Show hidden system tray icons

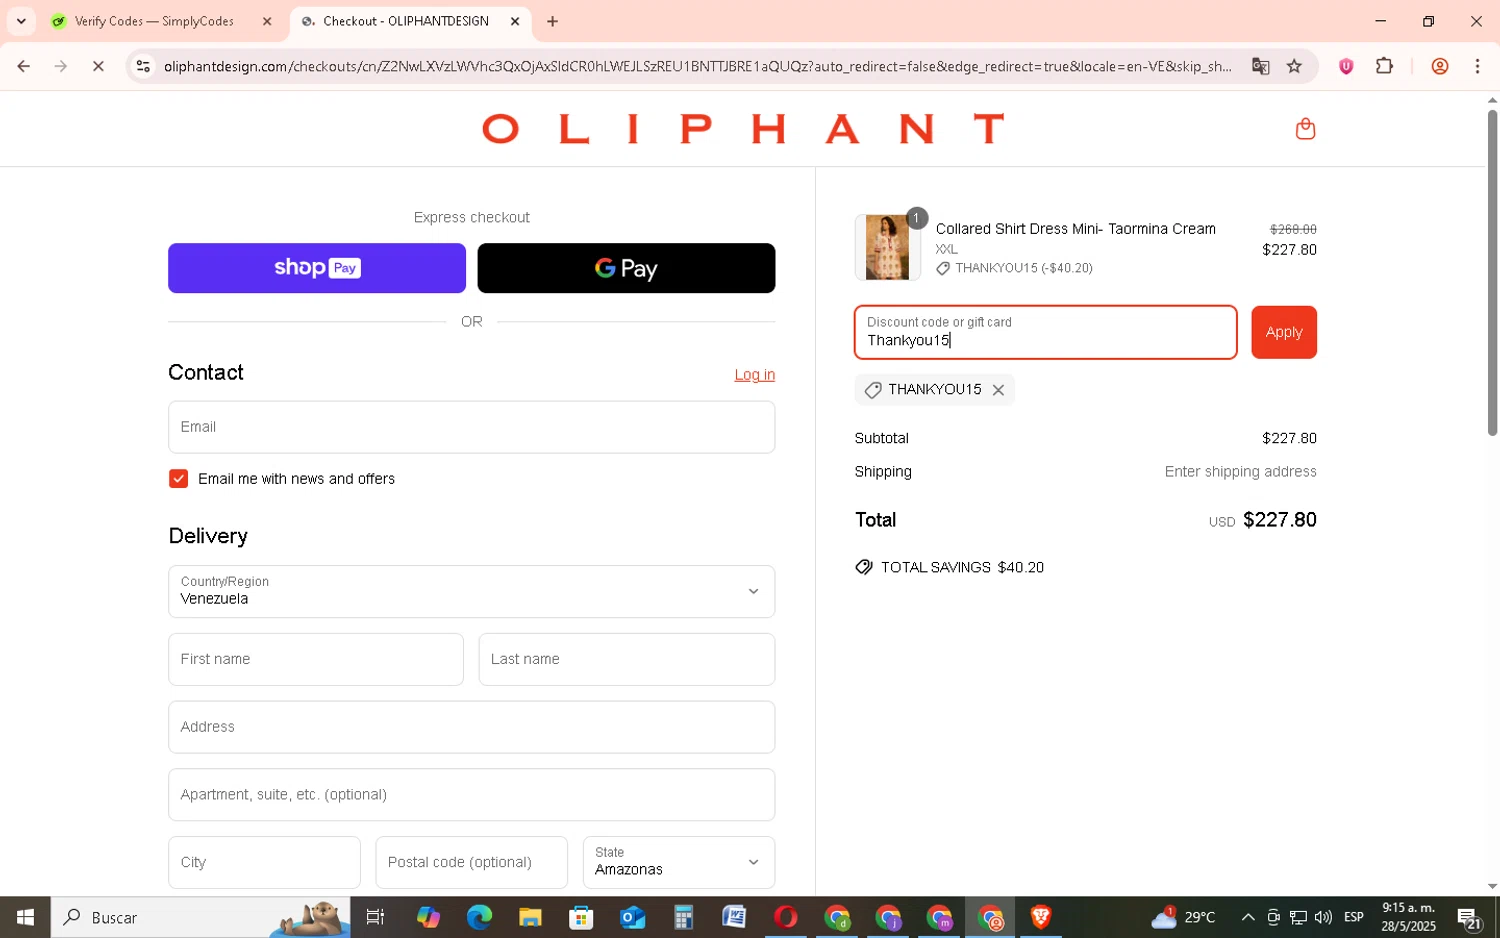1248,917
